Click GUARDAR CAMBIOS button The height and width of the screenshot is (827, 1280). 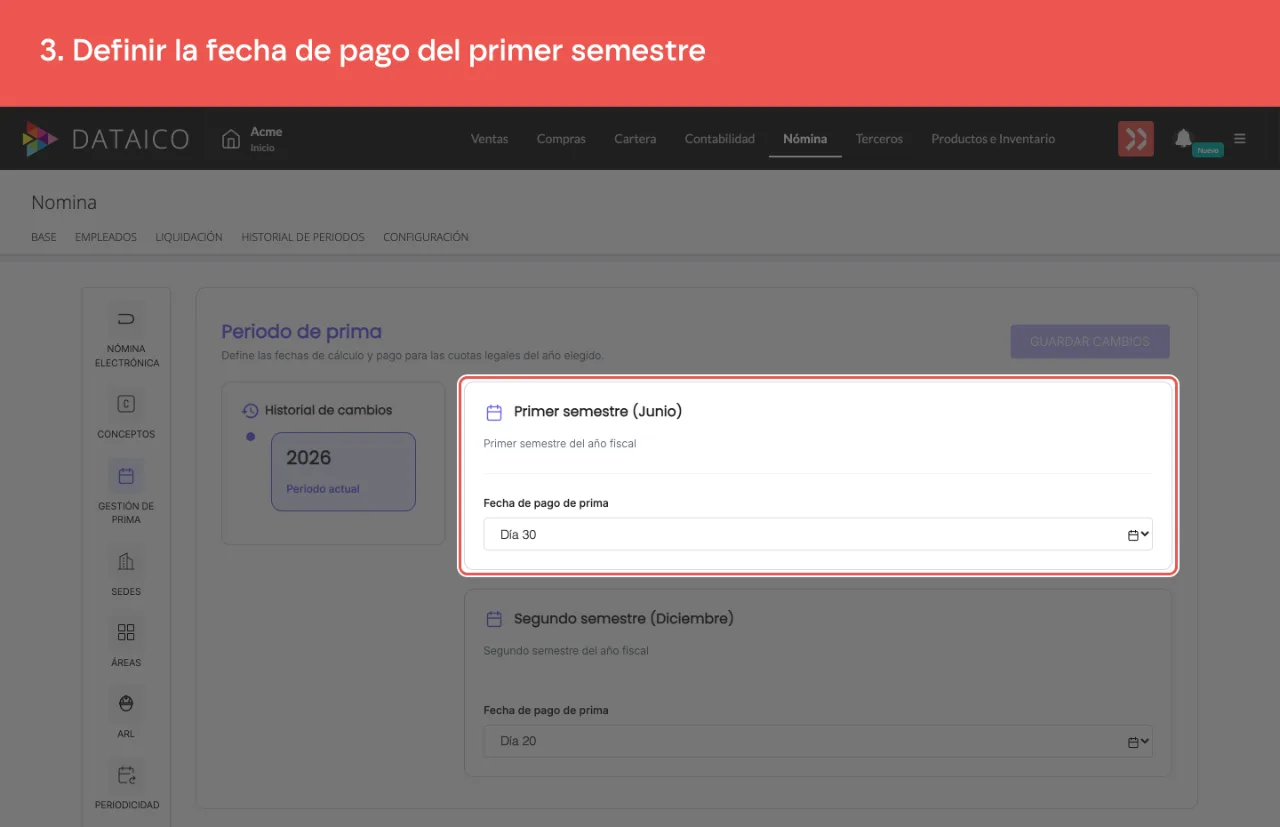pos(1090,341)
